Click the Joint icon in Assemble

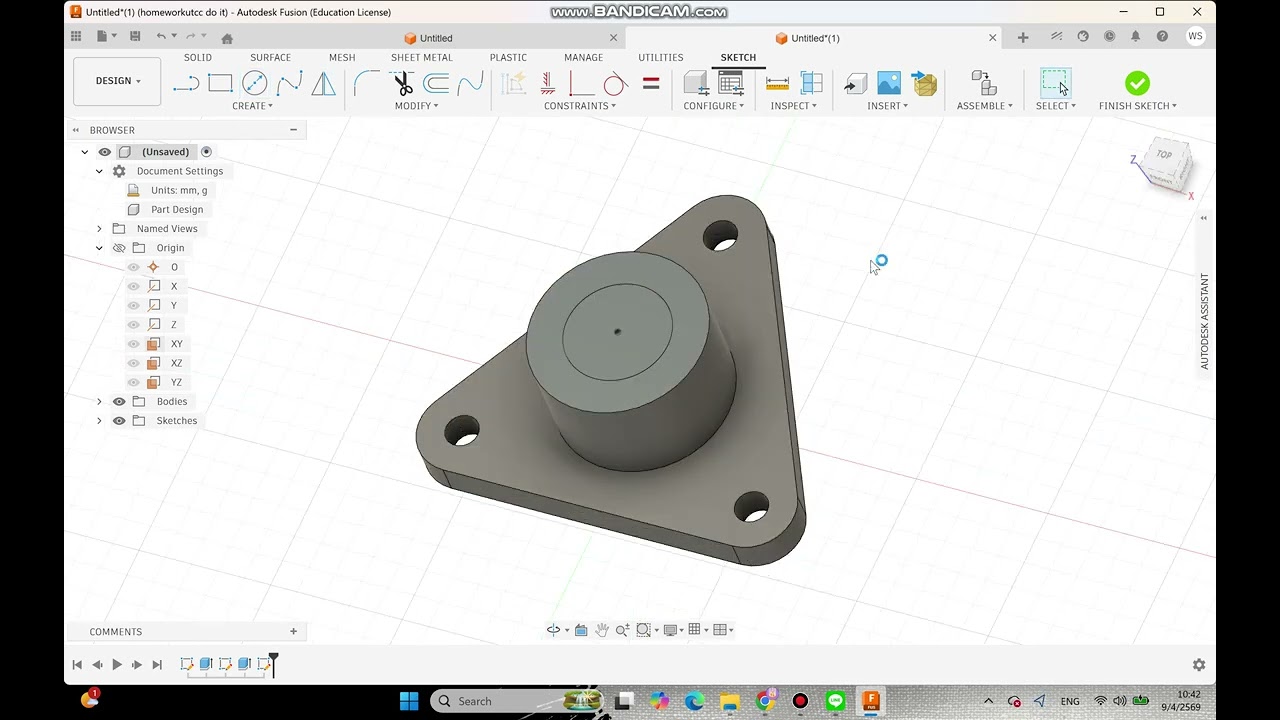coord(984,84)
